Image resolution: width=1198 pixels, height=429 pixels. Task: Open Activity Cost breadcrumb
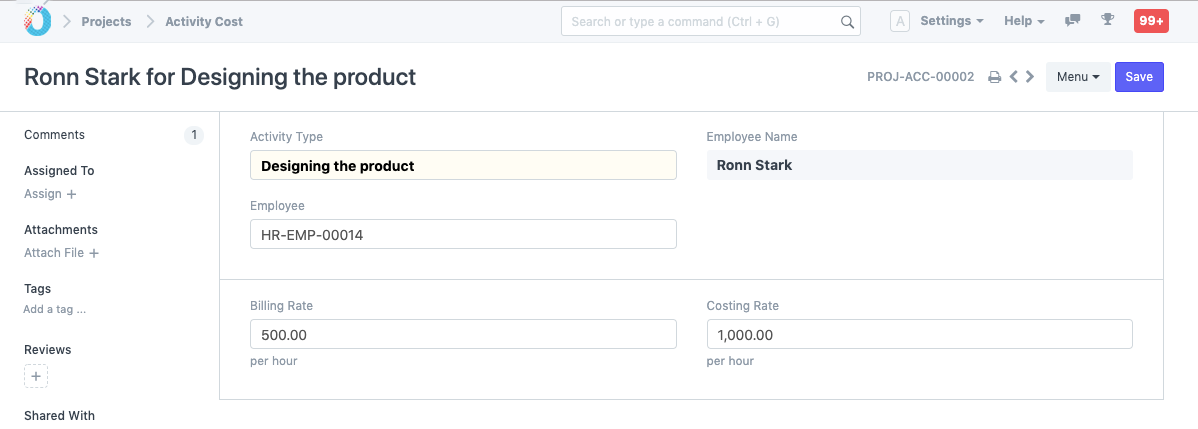[x=204, y=21]
